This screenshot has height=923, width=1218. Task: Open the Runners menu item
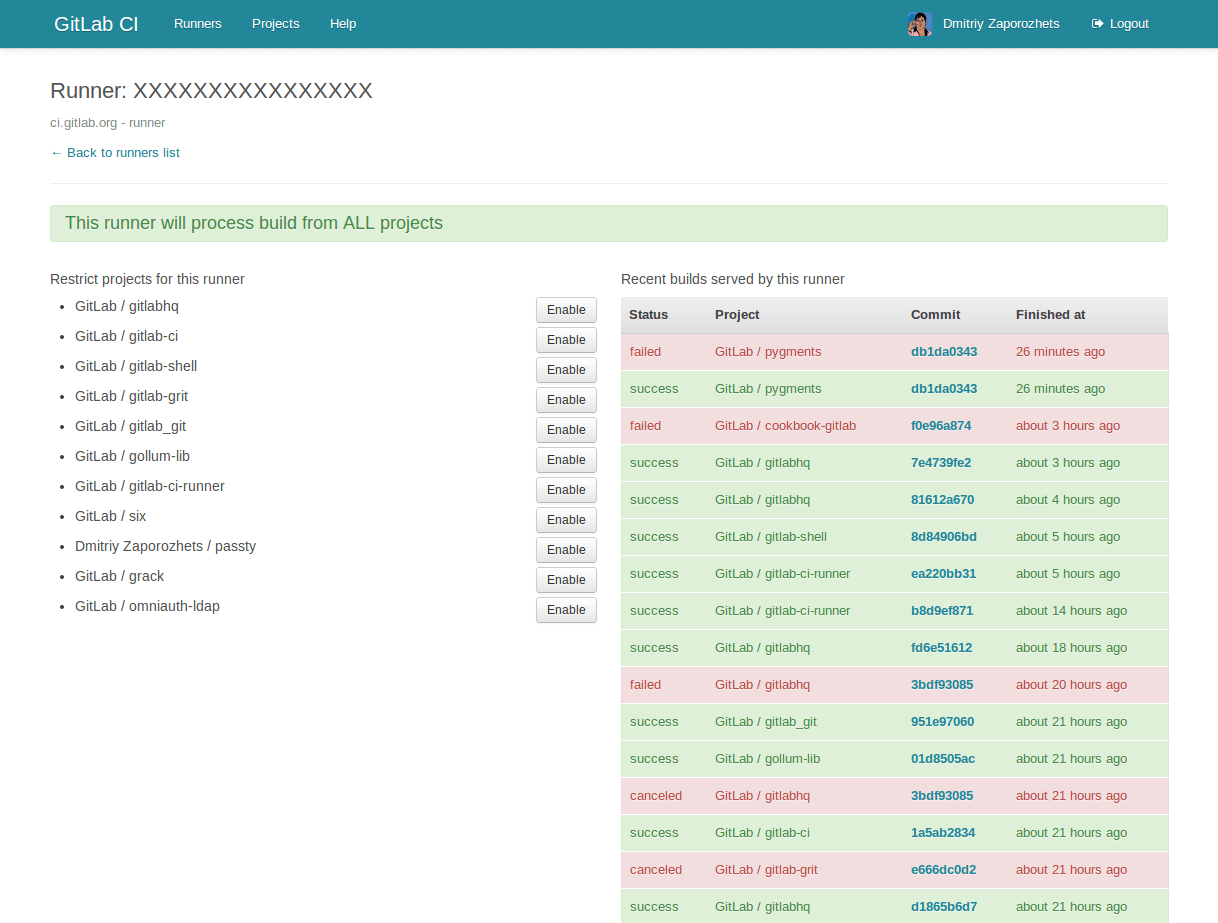pos(198,24)
